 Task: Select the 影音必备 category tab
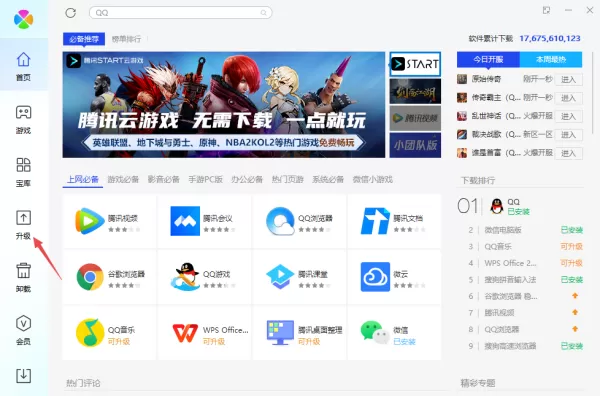pos(163,179)
